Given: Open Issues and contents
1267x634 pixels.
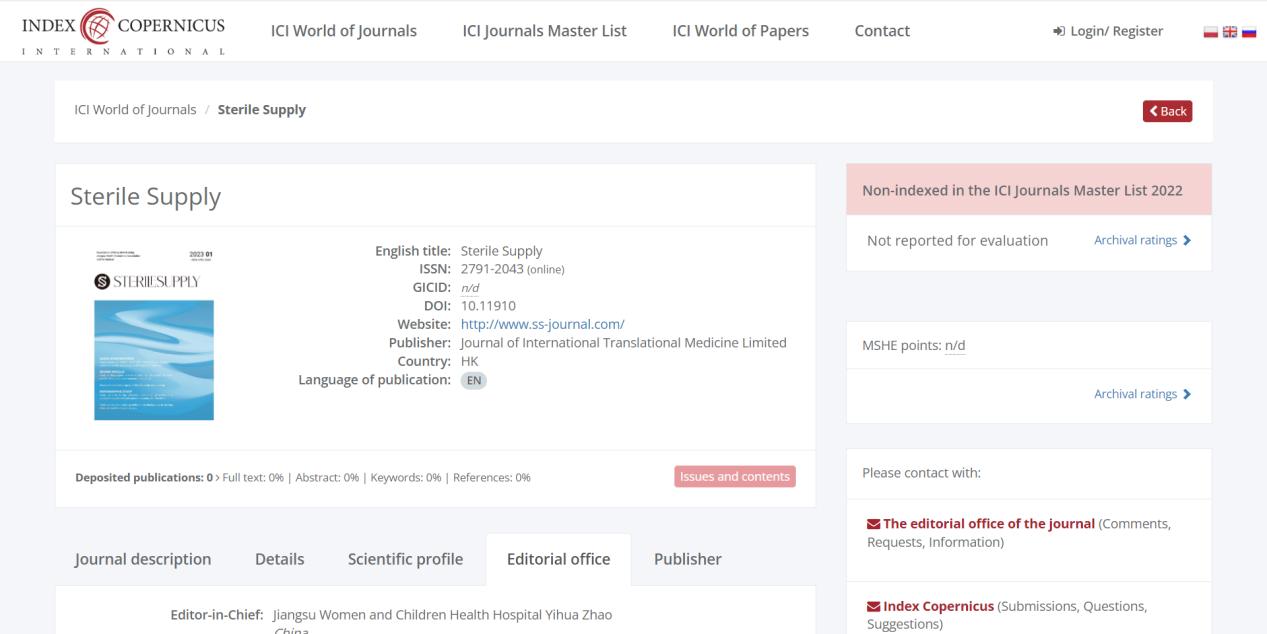Looking at the screenshot, I should pos(735,477).
